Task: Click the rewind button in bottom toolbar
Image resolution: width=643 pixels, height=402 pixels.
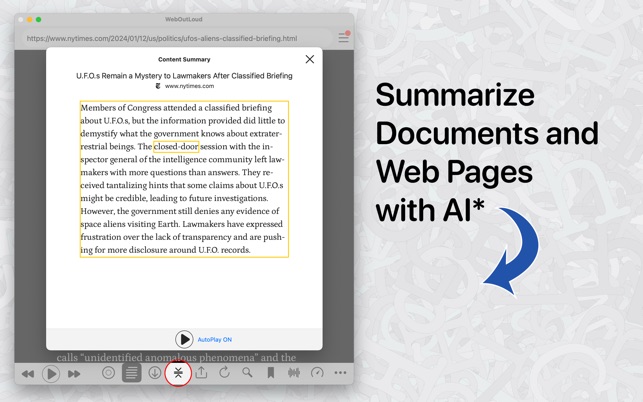Action: (28, 374)
